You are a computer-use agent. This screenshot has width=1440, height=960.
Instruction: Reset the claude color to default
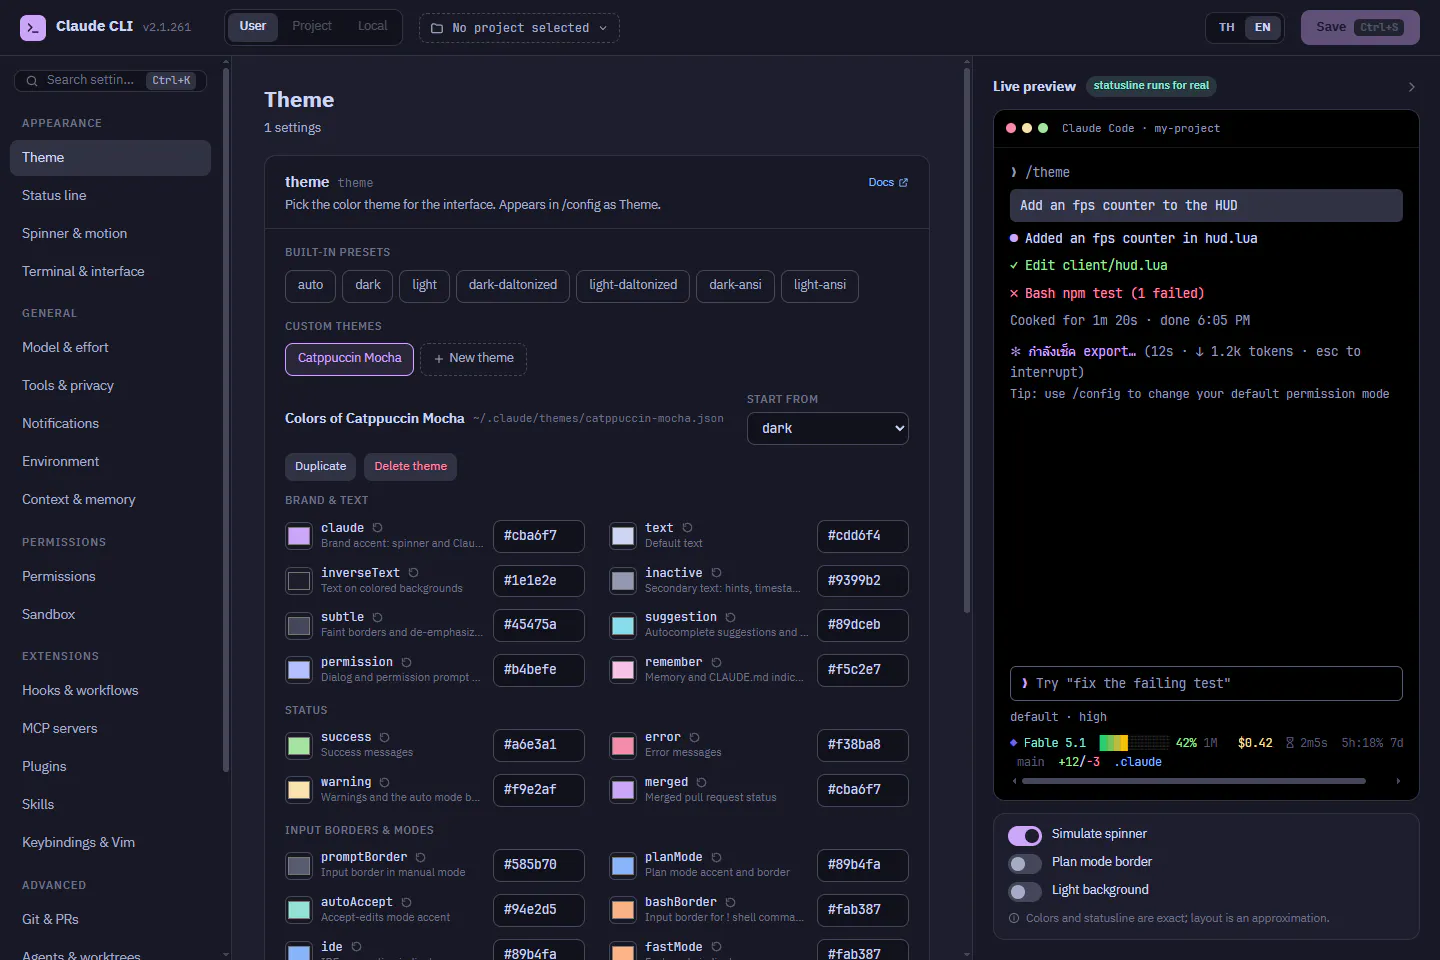click(378, 528)
